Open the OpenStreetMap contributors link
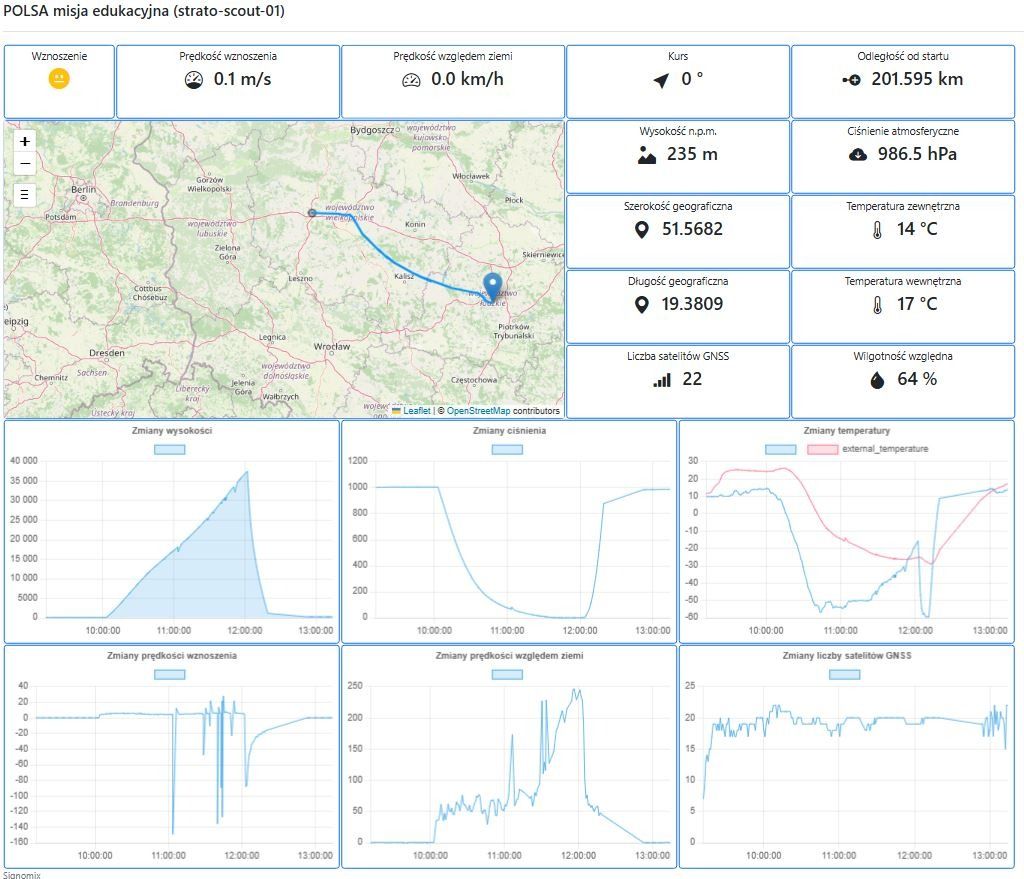1024x879 pixels. coord(477,411)
